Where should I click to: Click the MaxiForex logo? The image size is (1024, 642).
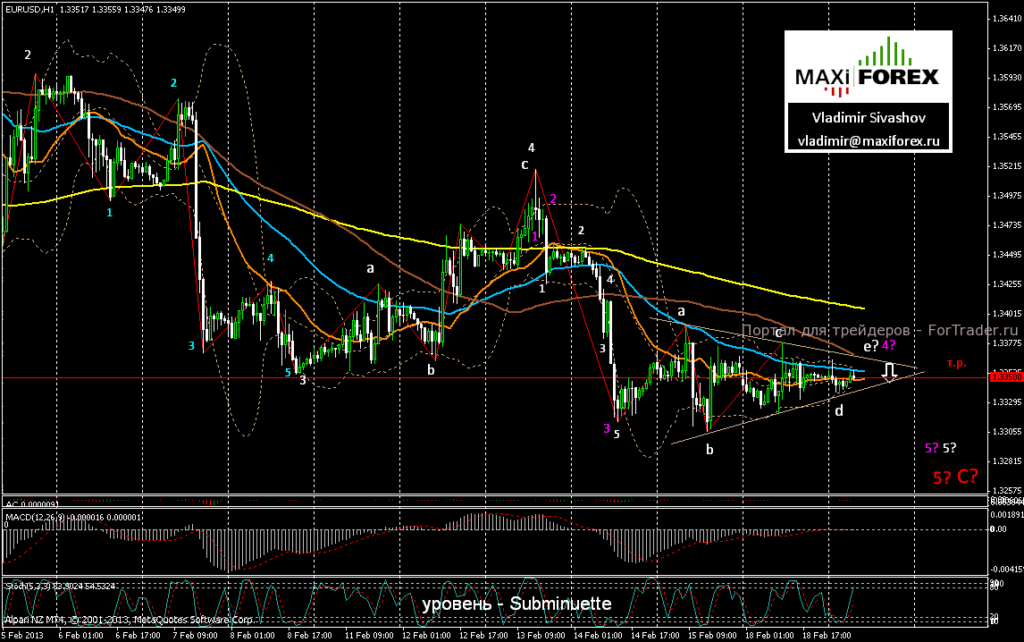[867, 67]
